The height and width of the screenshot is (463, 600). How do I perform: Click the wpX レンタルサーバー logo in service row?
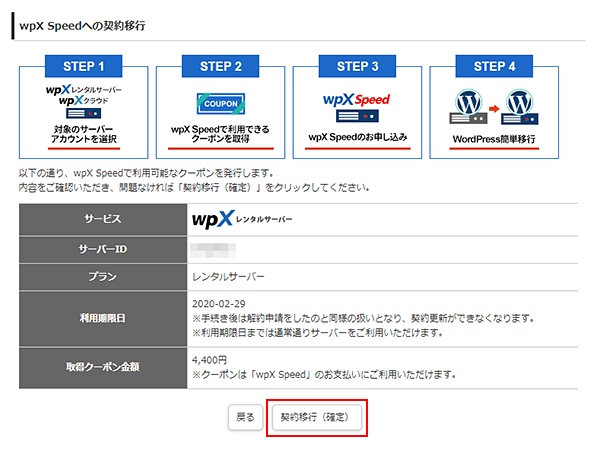pyautogui.click(x=242, y=219)
